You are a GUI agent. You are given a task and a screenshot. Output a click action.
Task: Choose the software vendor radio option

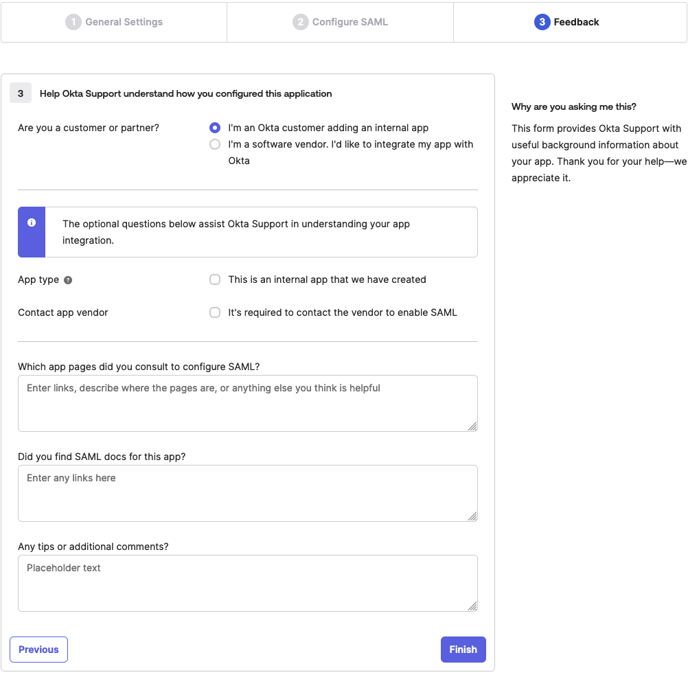coord(215,145)
